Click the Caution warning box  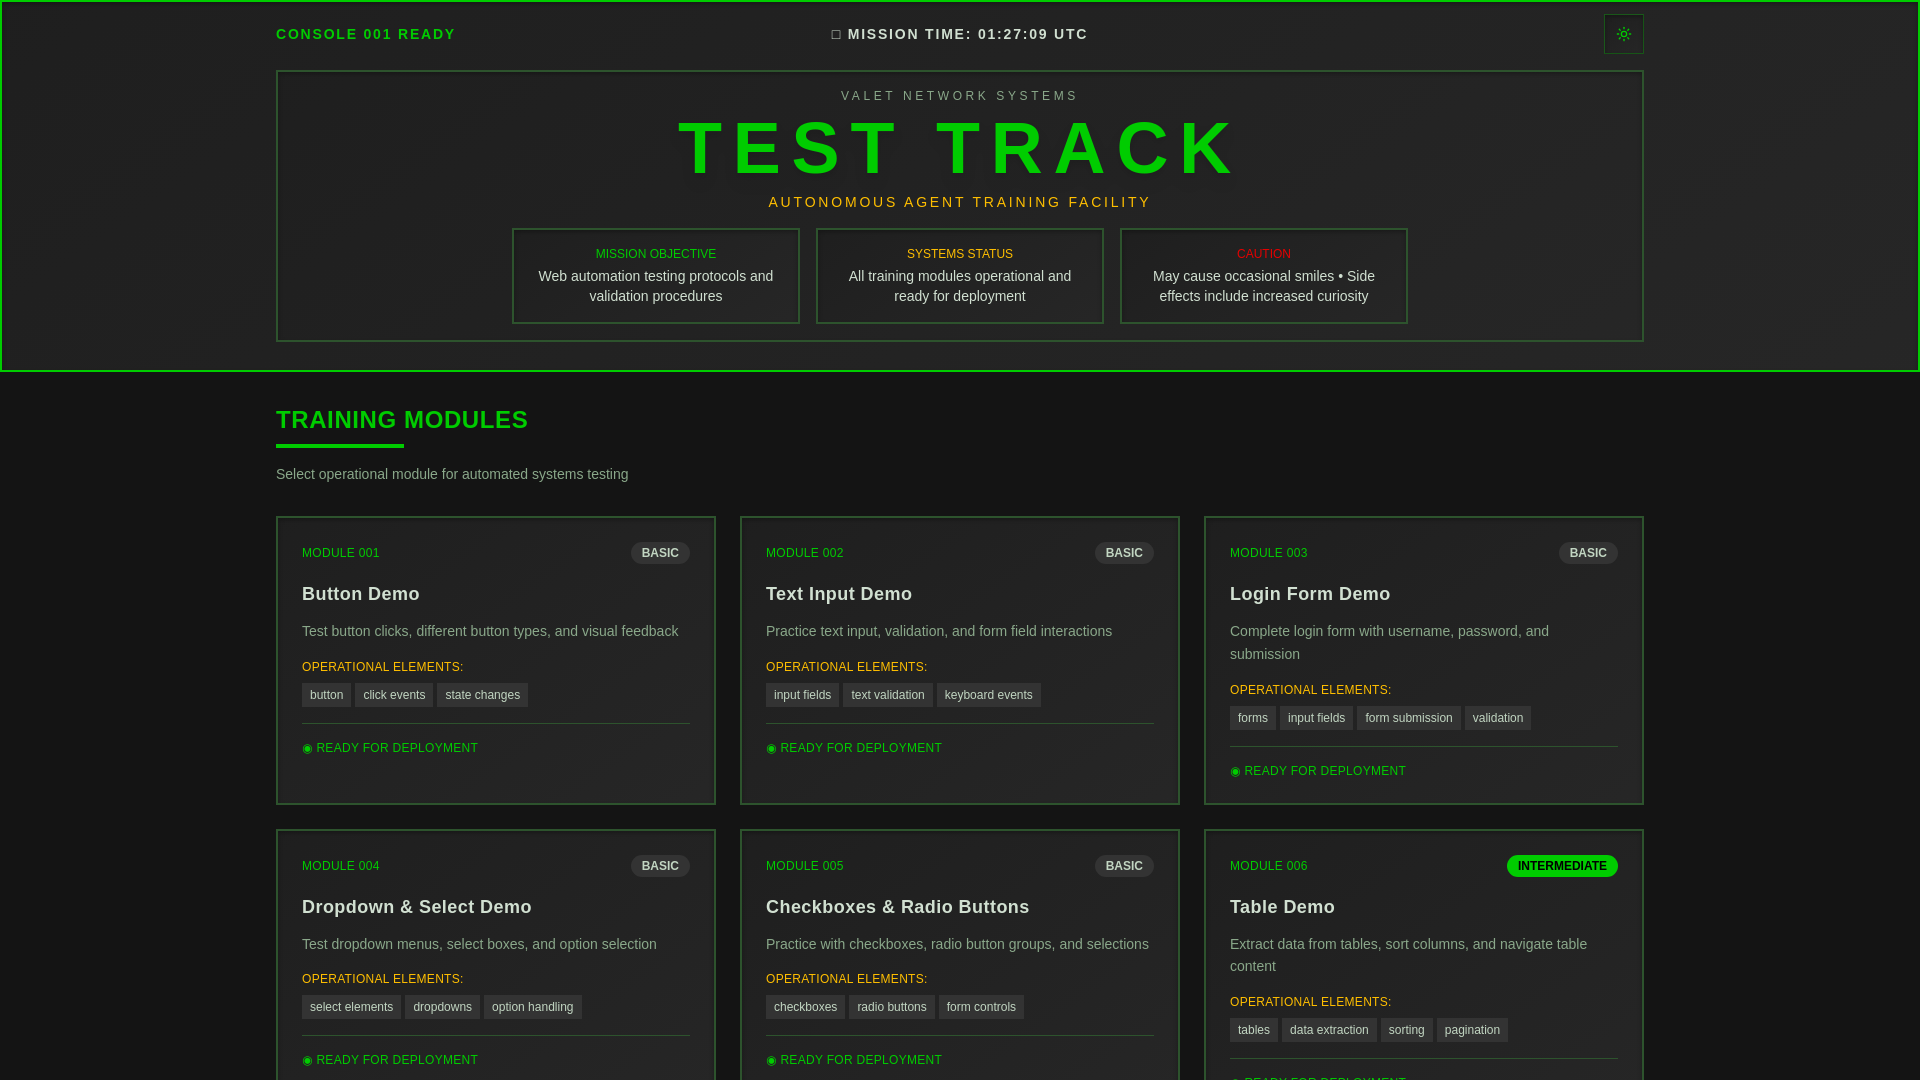(1263, 276)
